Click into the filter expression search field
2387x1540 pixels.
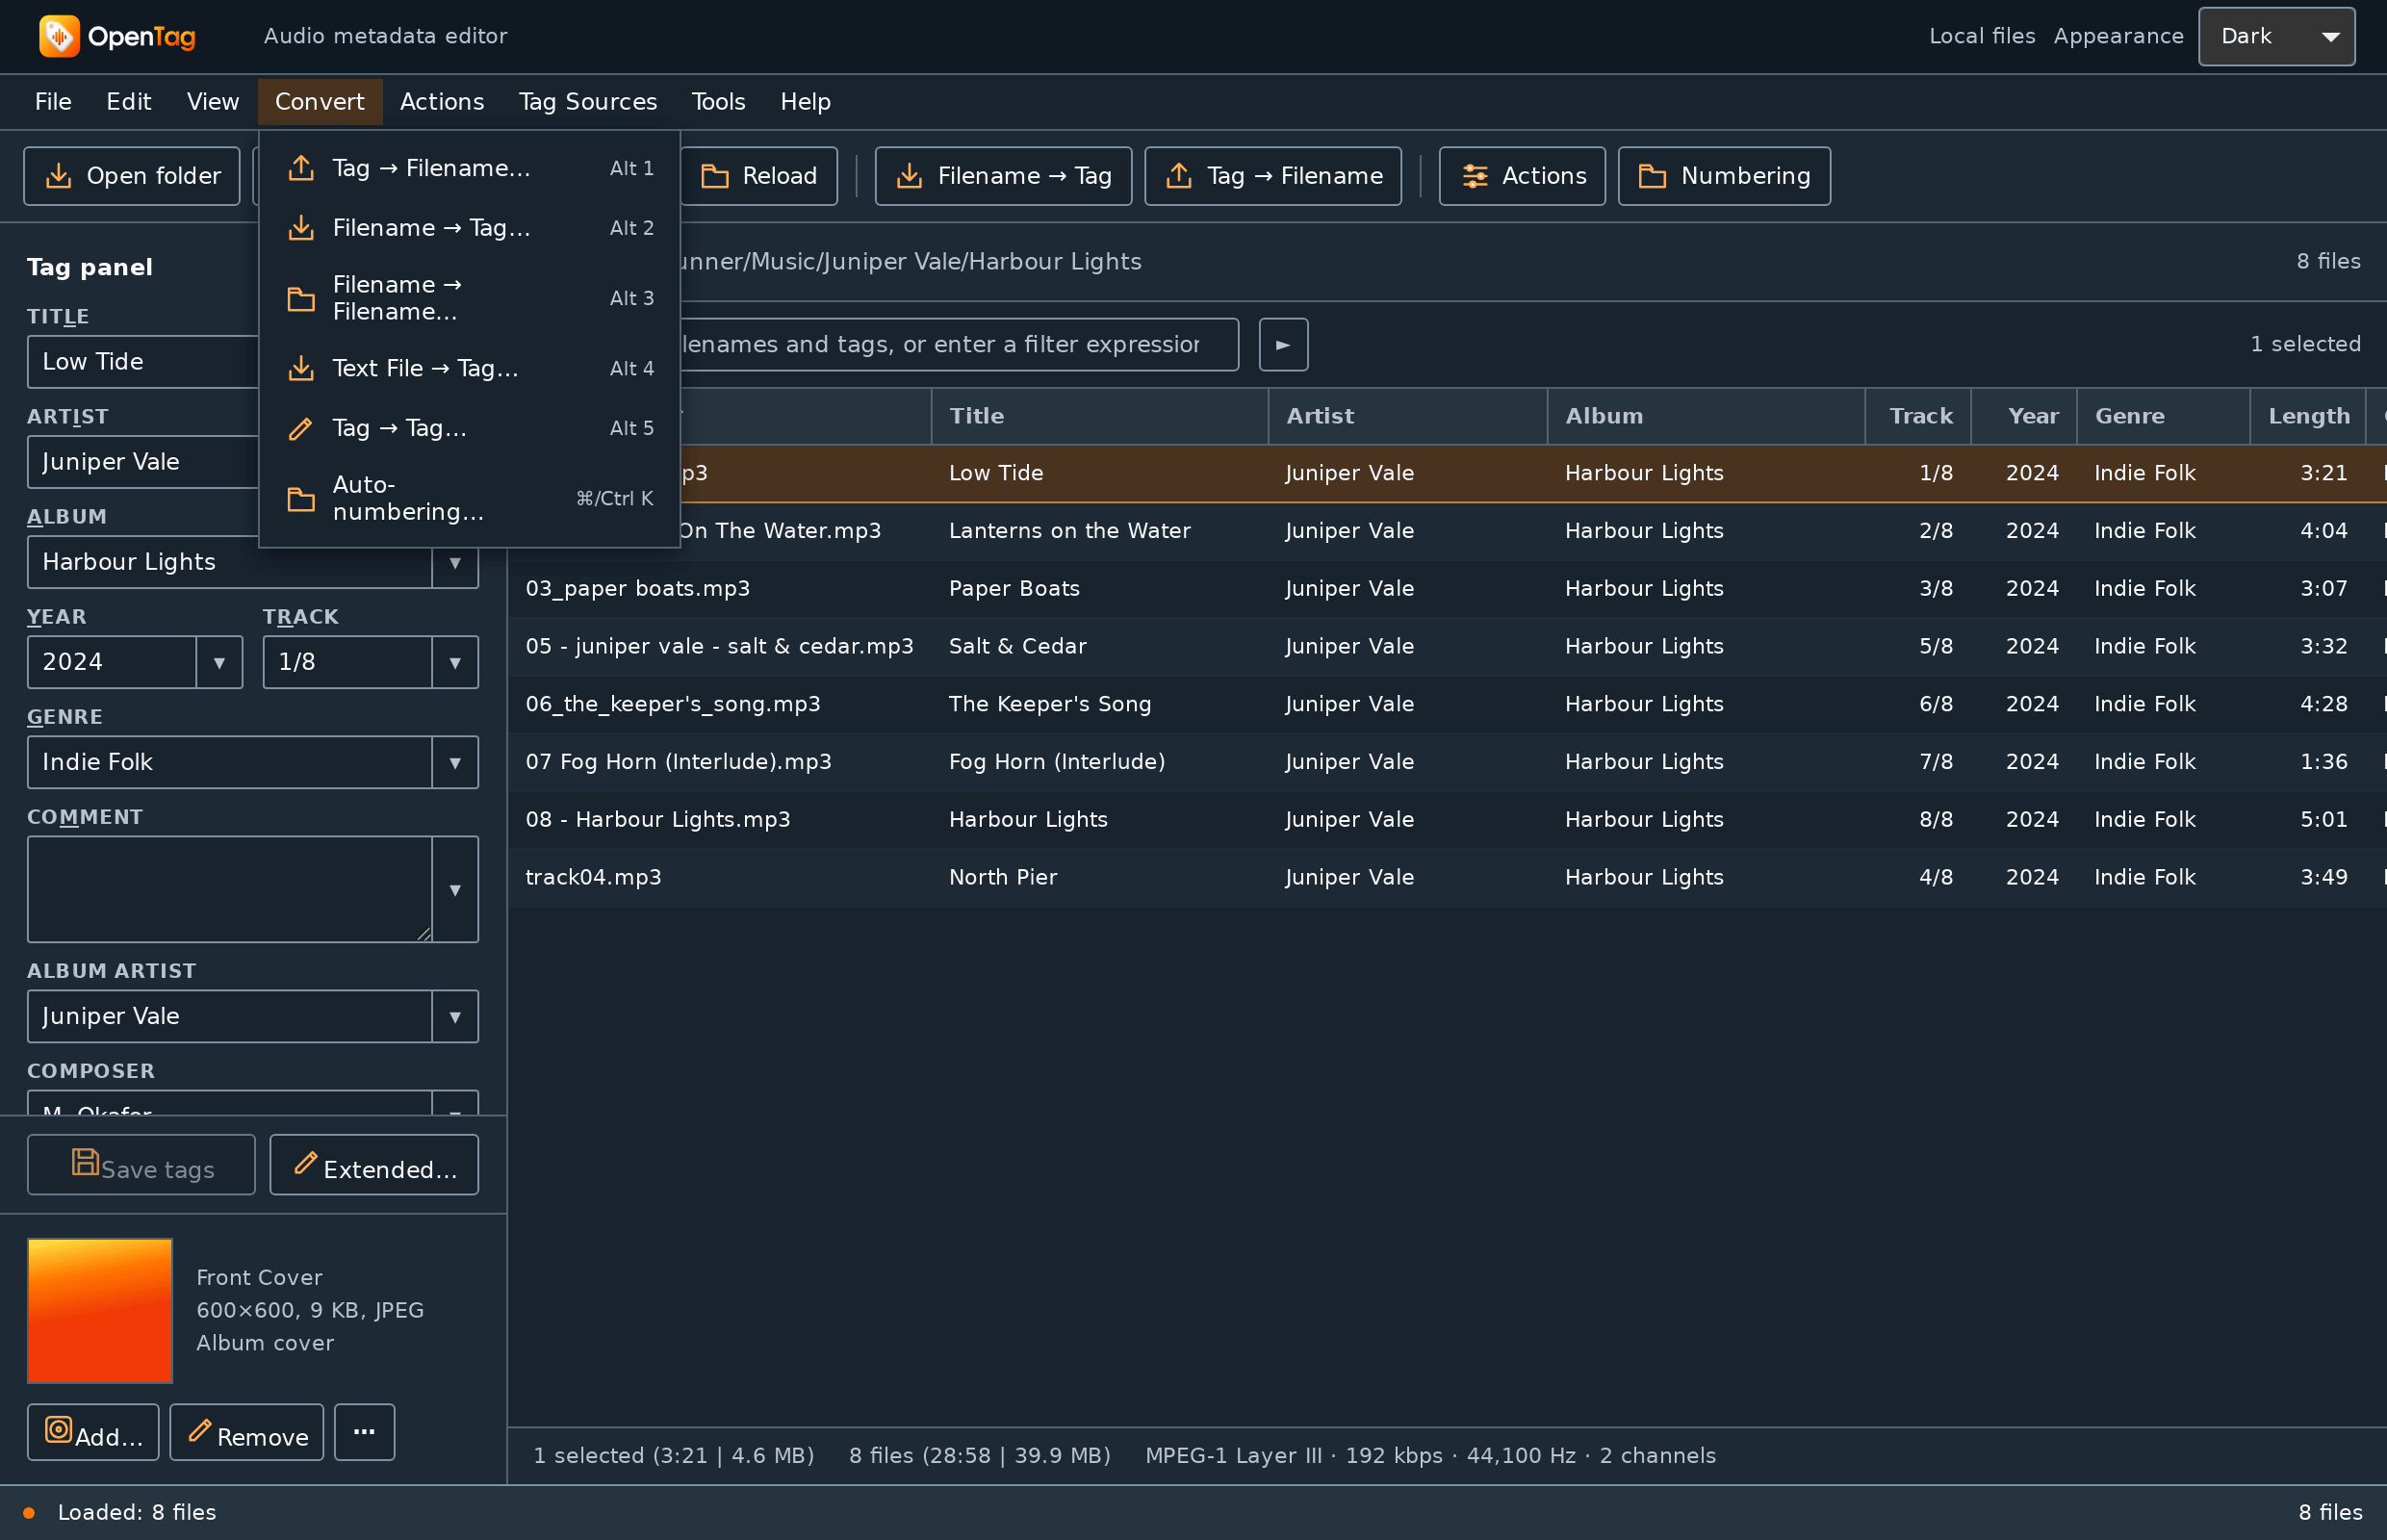pos(958,345)
